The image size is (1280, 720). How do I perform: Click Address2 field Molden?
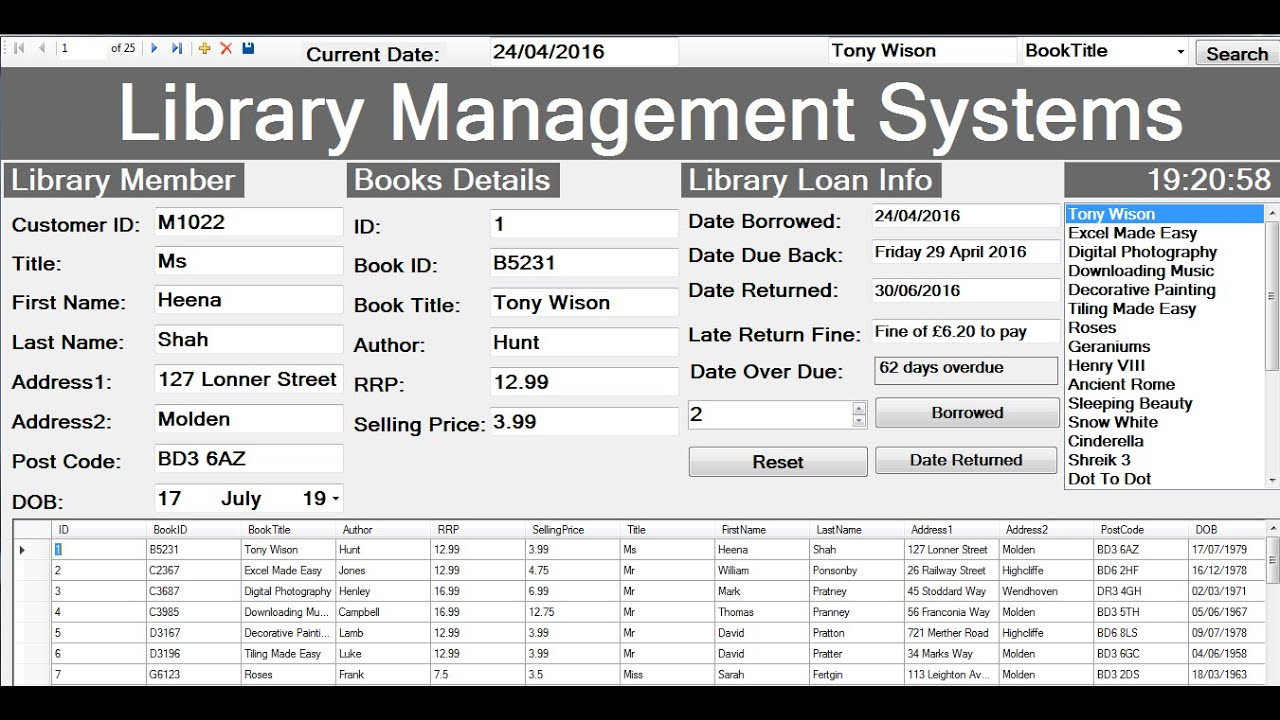249,419
